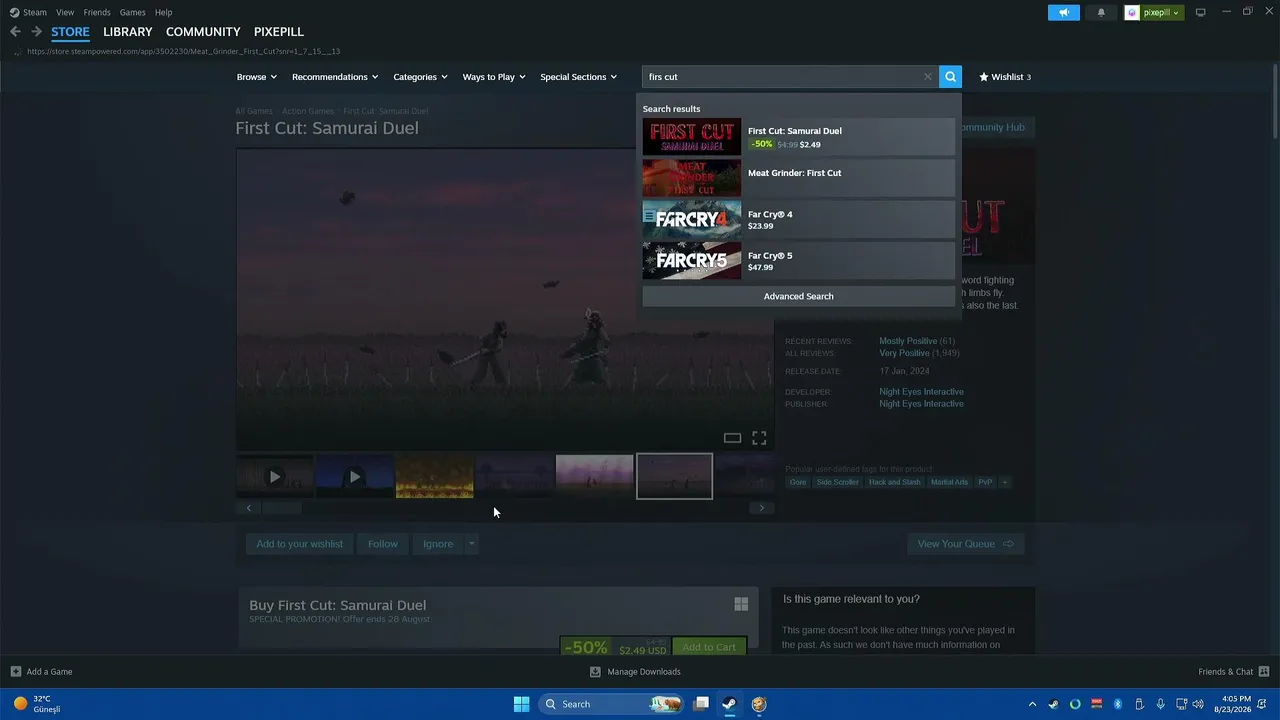Open the Night Eyes Interactive developer link
1280x720 pixels.
[x=921, y=392]
